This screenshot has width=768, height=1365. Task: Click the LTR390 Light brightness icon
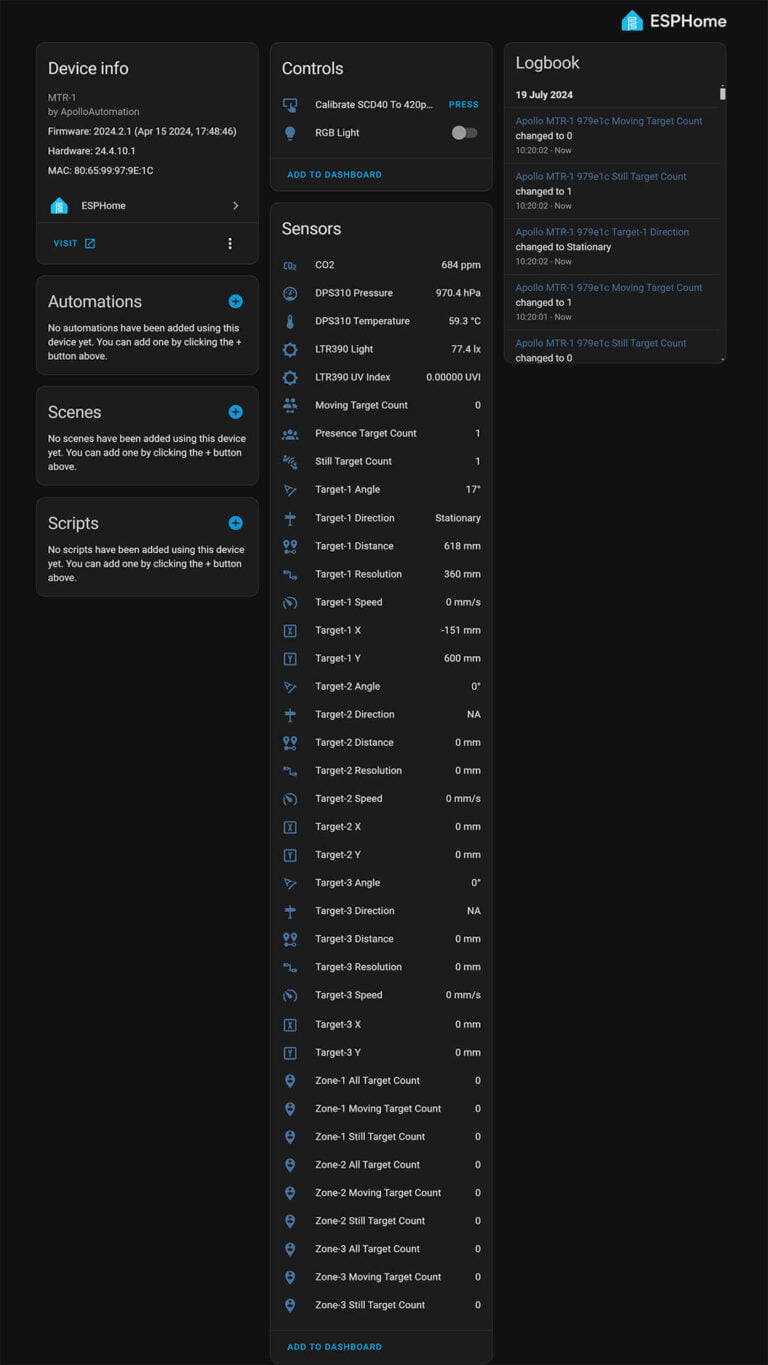[x=290, y=350]
